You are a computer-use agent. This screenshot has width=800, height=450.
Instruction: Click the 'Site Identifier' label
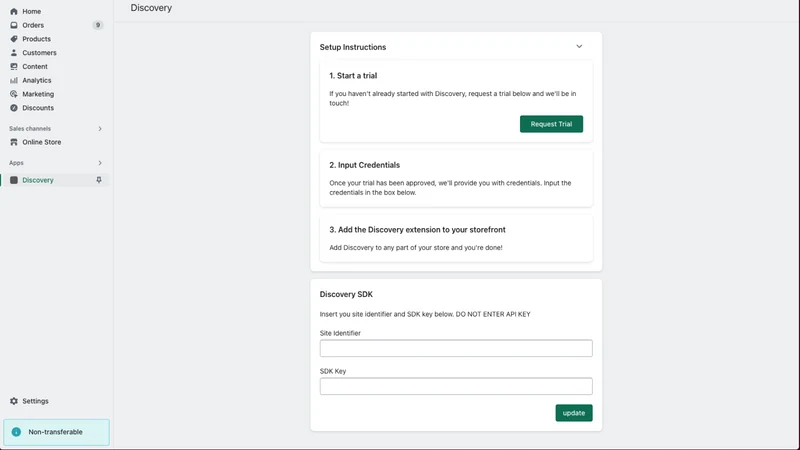point(340,333)
